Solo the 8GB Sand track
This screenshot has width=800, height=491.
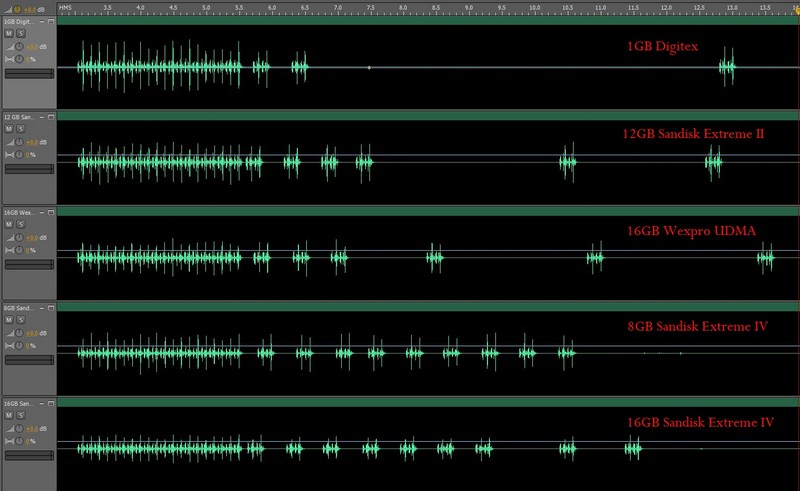click(x=20, y=320)
